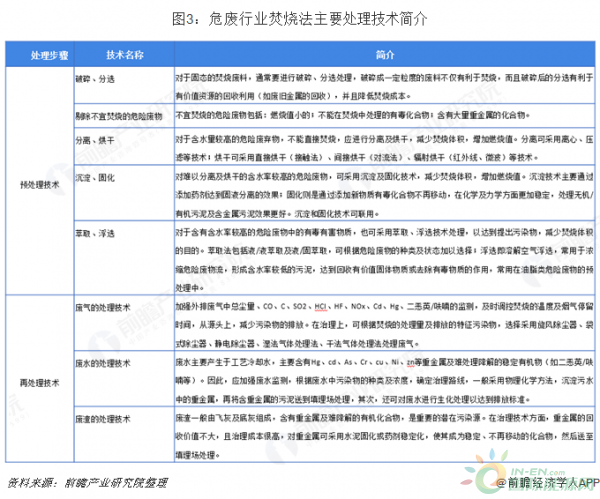This screenshot has width=600, height=499.
Task: Click the 资料来源：前瞻产业研究院整理 source text
Action: tap(75, 481)
